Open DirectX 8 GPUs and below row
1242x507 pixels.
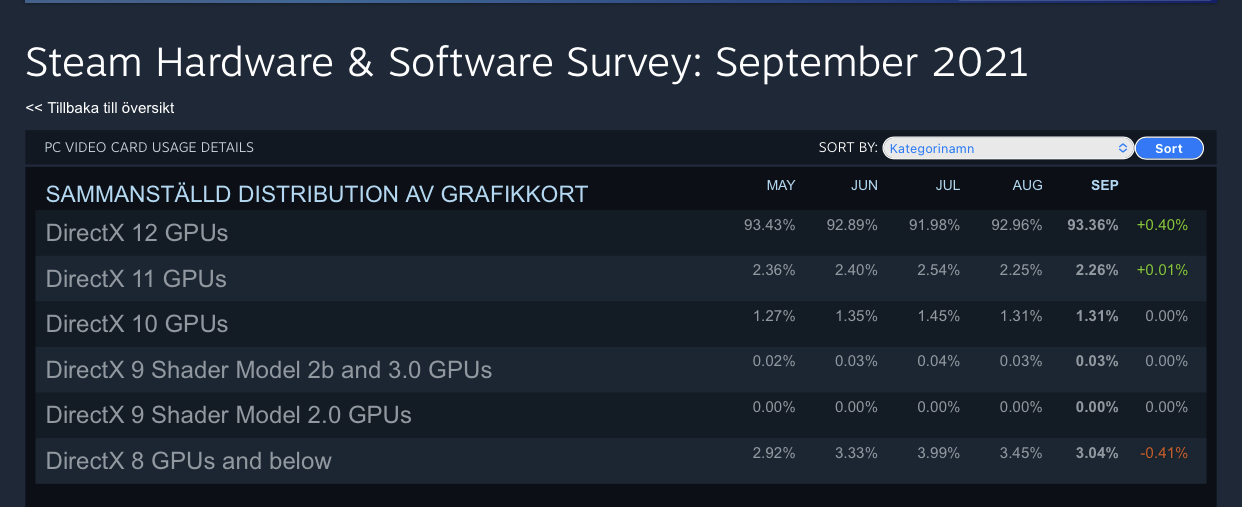[189, 461]
